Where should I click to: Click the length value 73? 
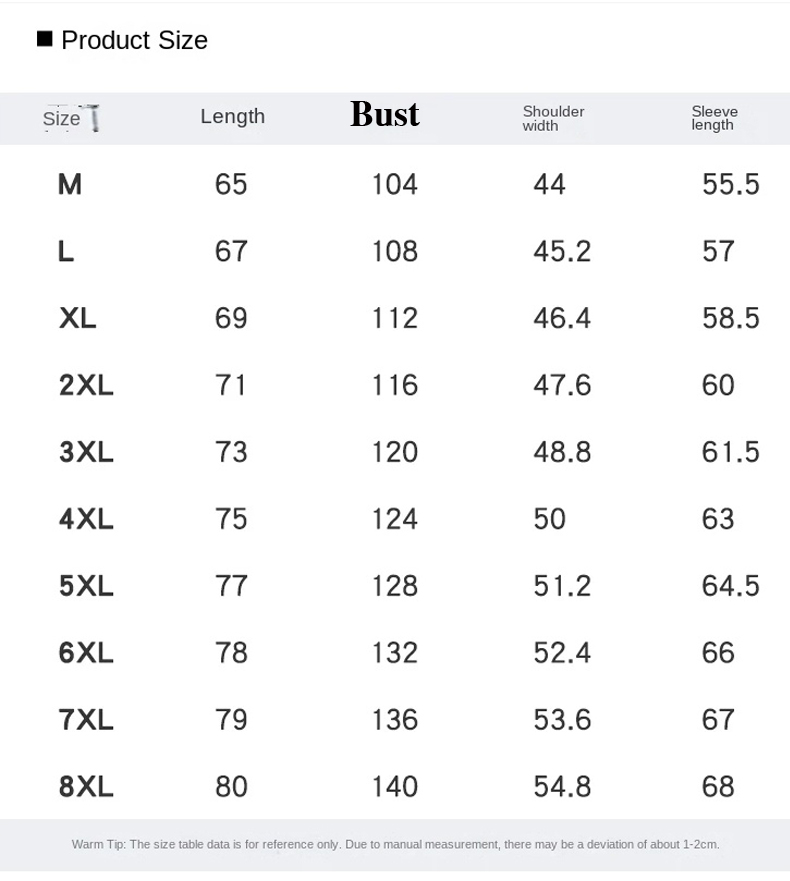[231, 452]
